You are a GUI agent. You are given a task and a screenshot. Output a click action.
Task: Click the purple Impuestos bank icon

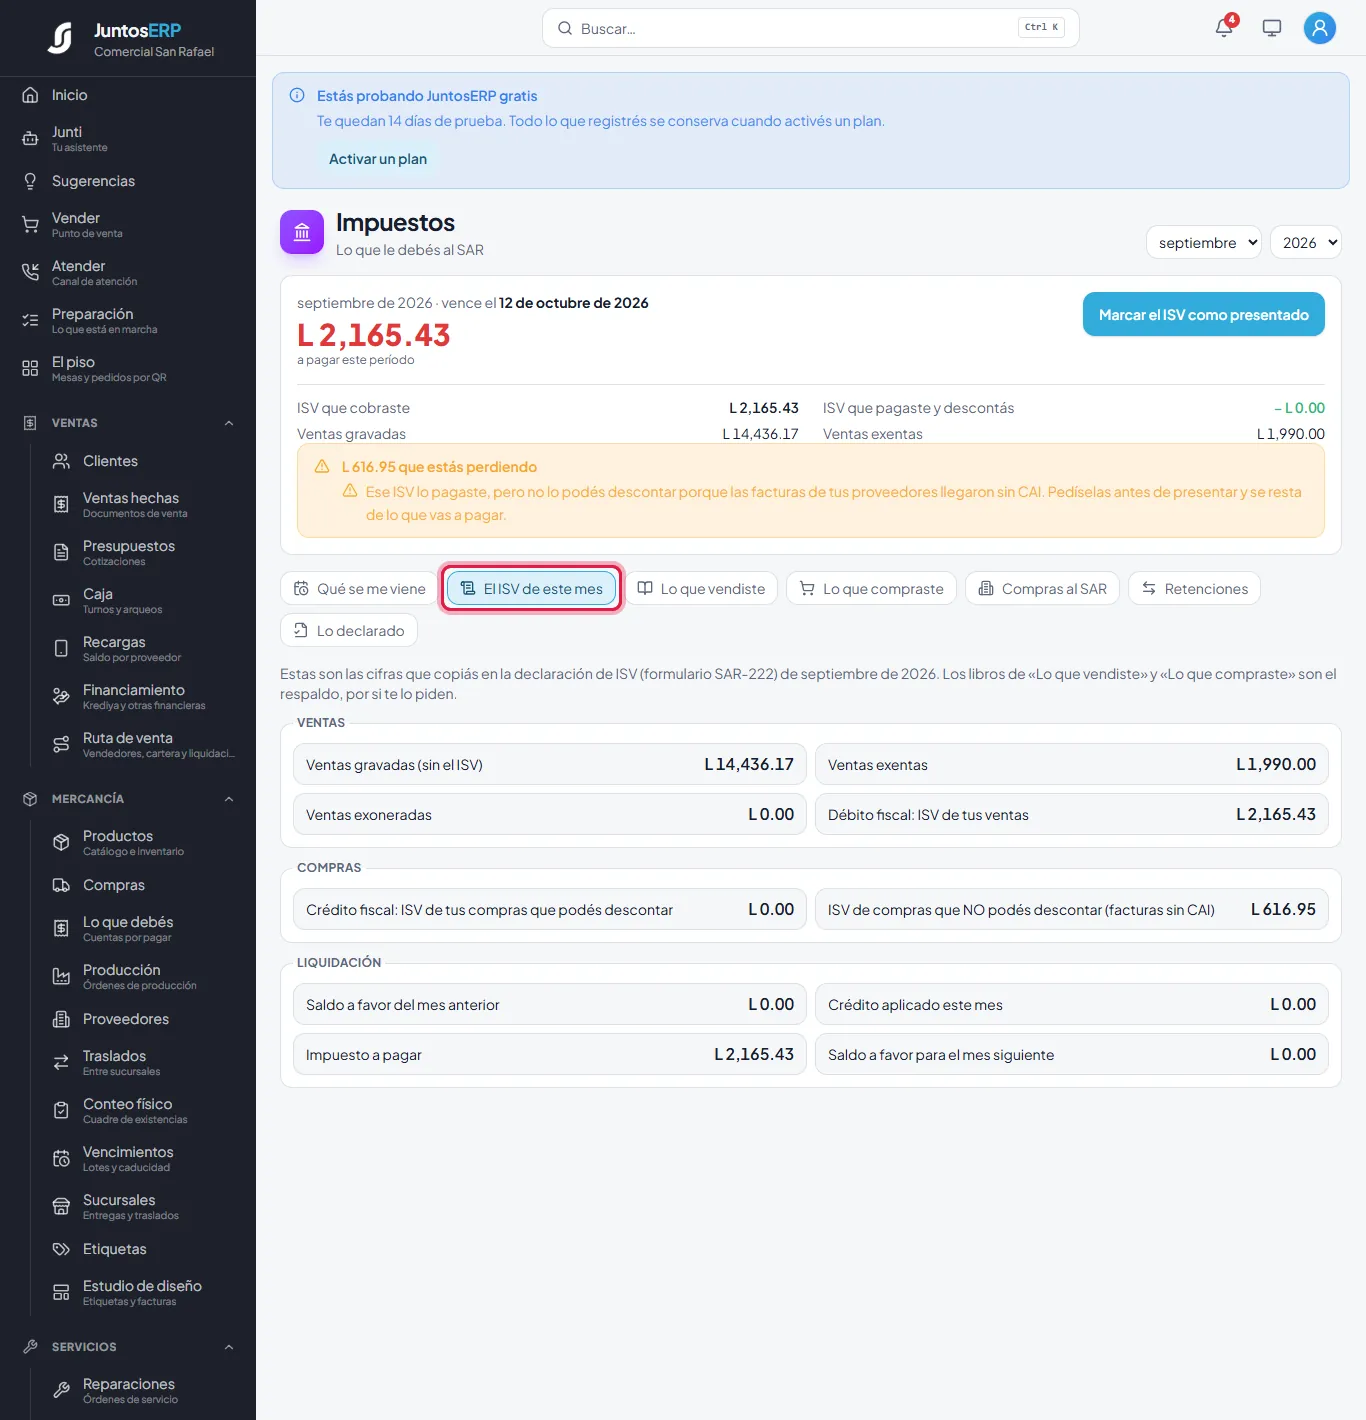302,232
